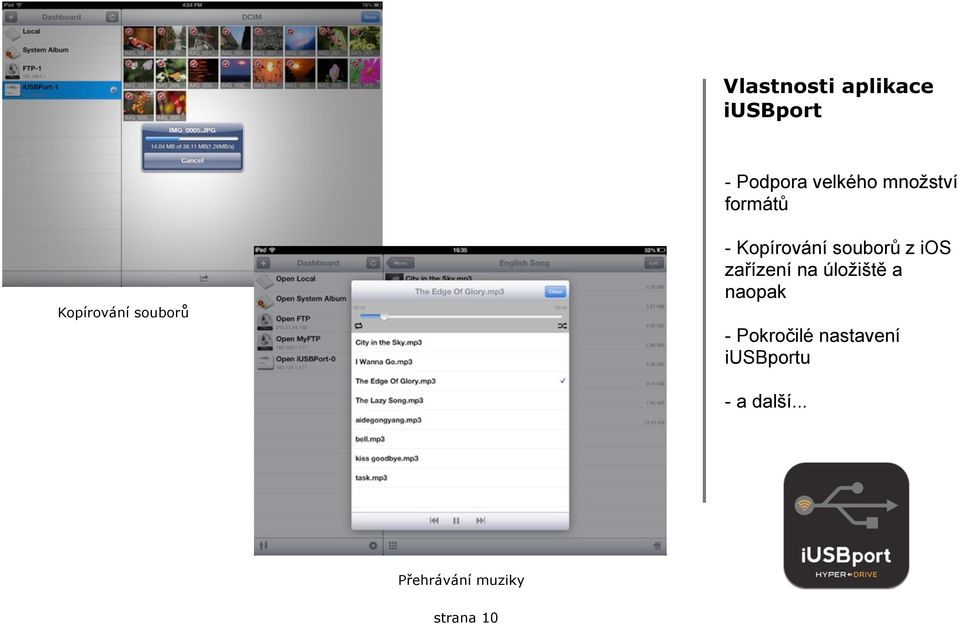Click the FTP-1 server icon
Image resolution: width=959 pixels, height=624 pixels.
click(12, 70)
